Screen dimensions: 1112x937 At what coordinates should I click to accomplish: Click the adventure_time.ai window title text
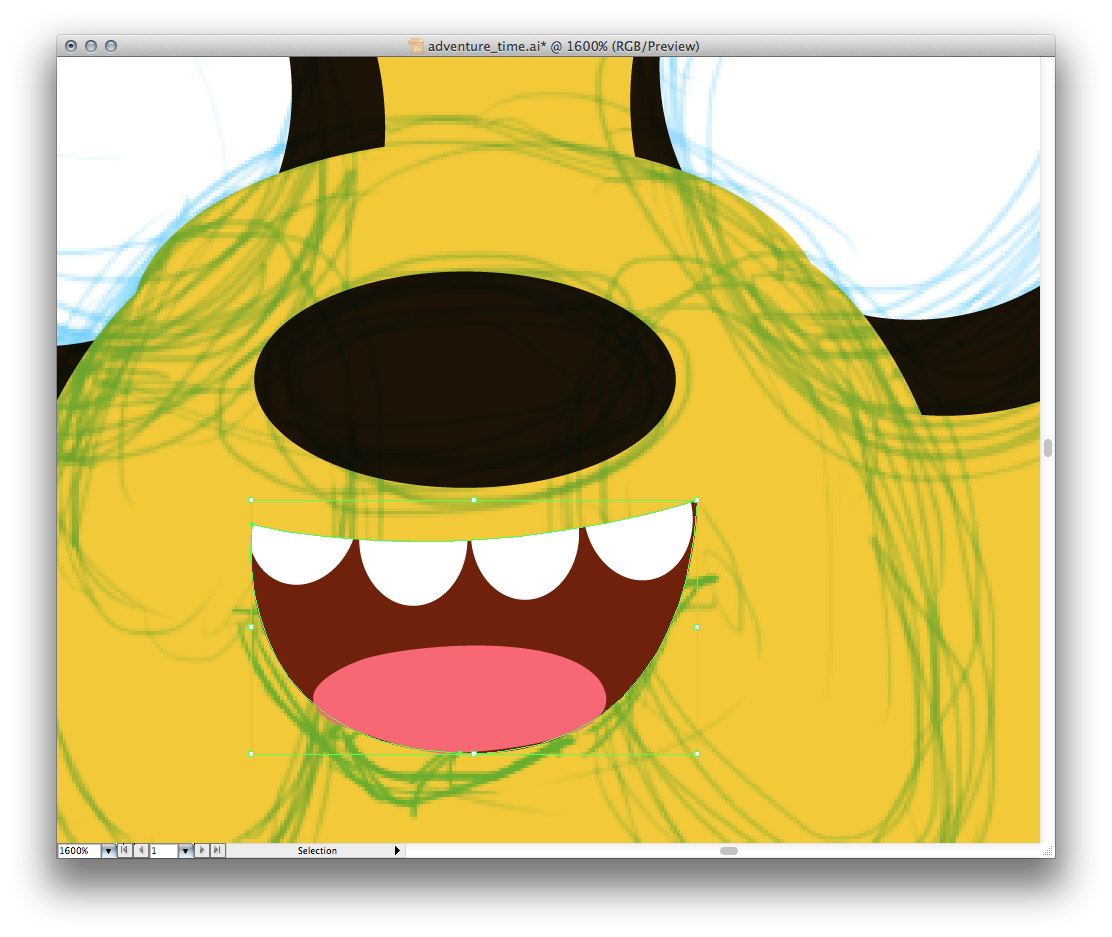click(563, 46)
